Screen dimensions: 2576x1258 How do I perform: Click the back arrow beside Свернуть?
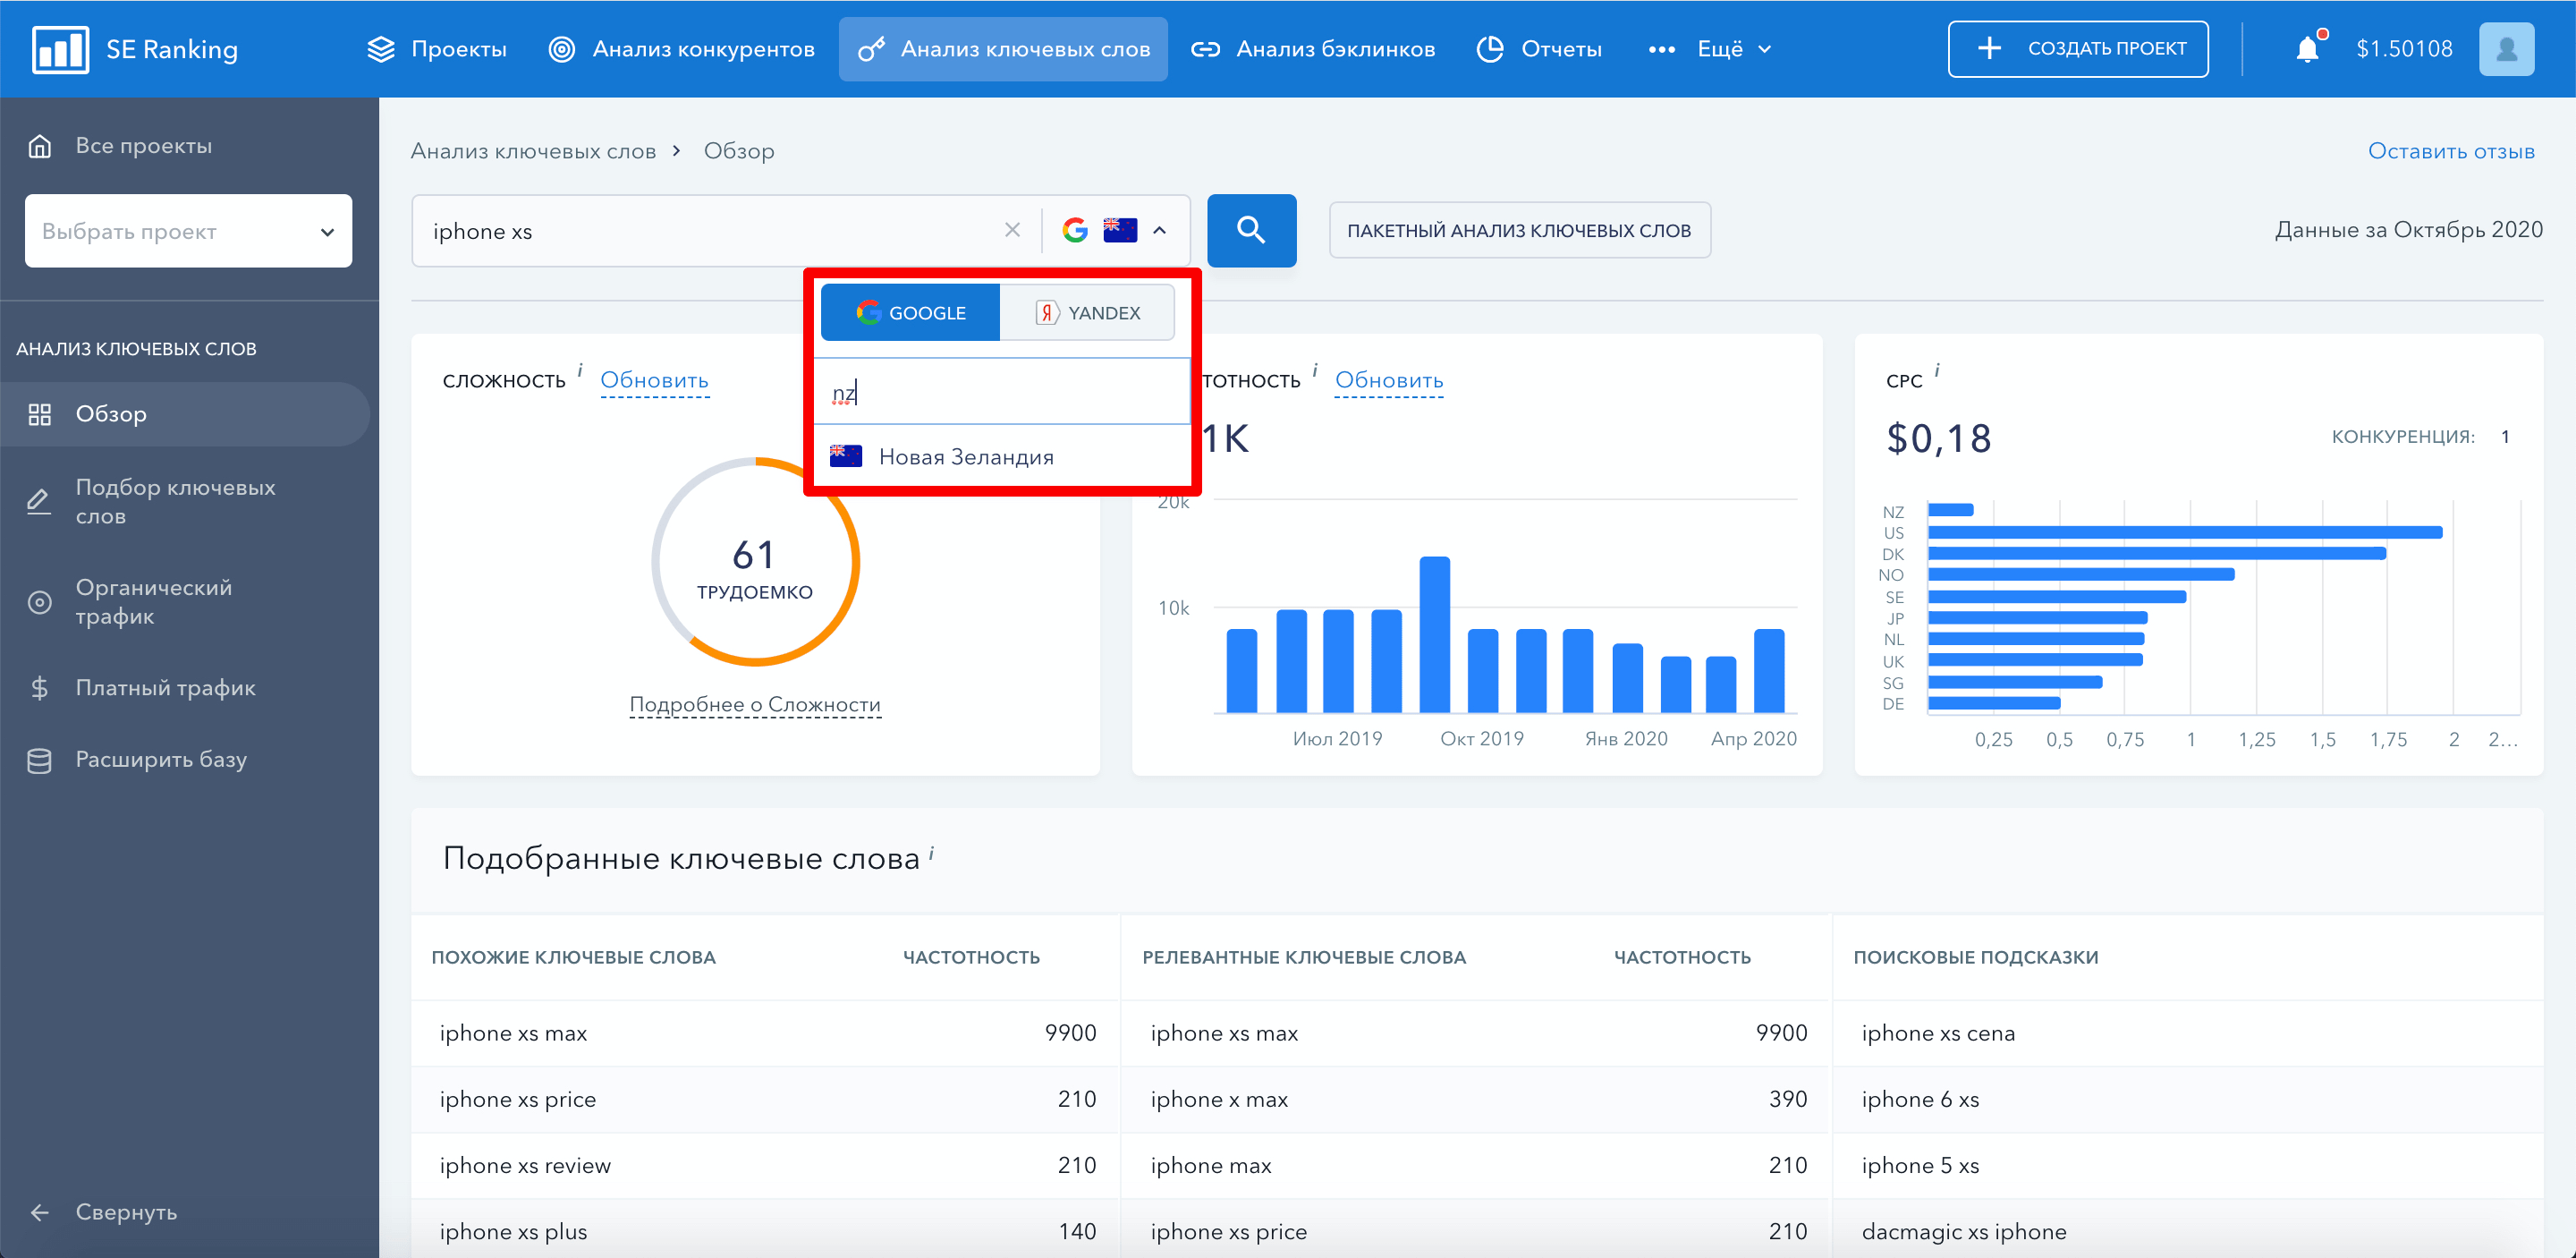click(39, 1212)
